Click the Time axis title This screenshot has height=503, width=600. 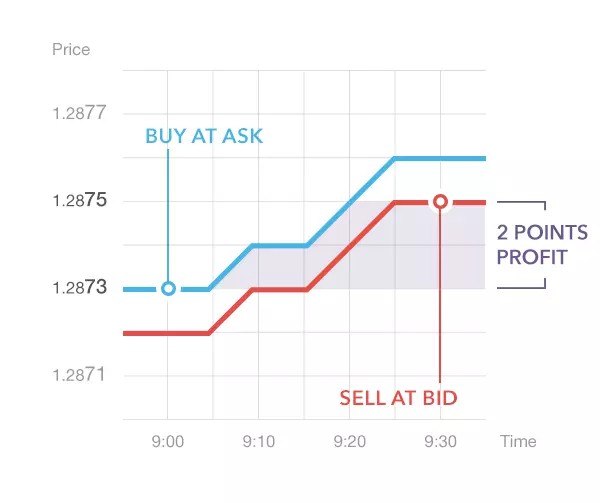[518, 441]
